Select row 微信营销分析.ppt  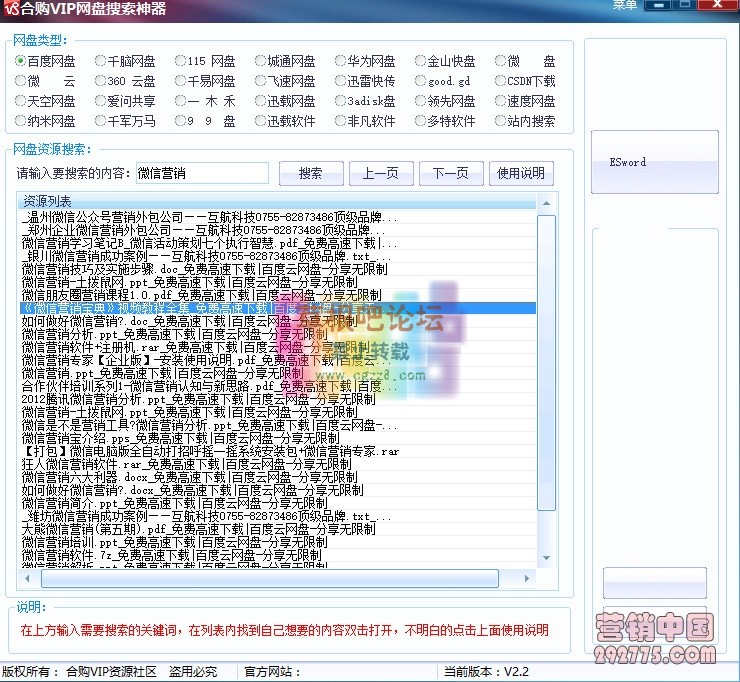[x=278, y=334]
